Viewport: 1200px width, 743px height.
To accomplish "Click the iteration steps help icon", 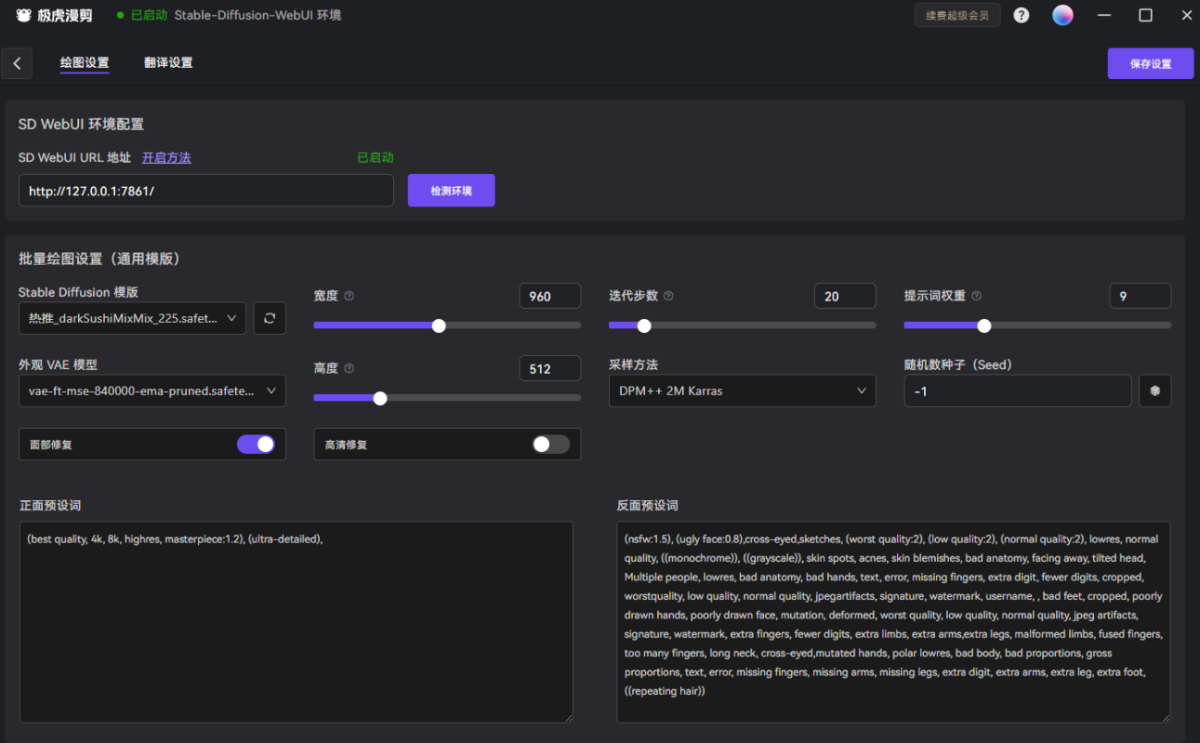I will 668,296.
